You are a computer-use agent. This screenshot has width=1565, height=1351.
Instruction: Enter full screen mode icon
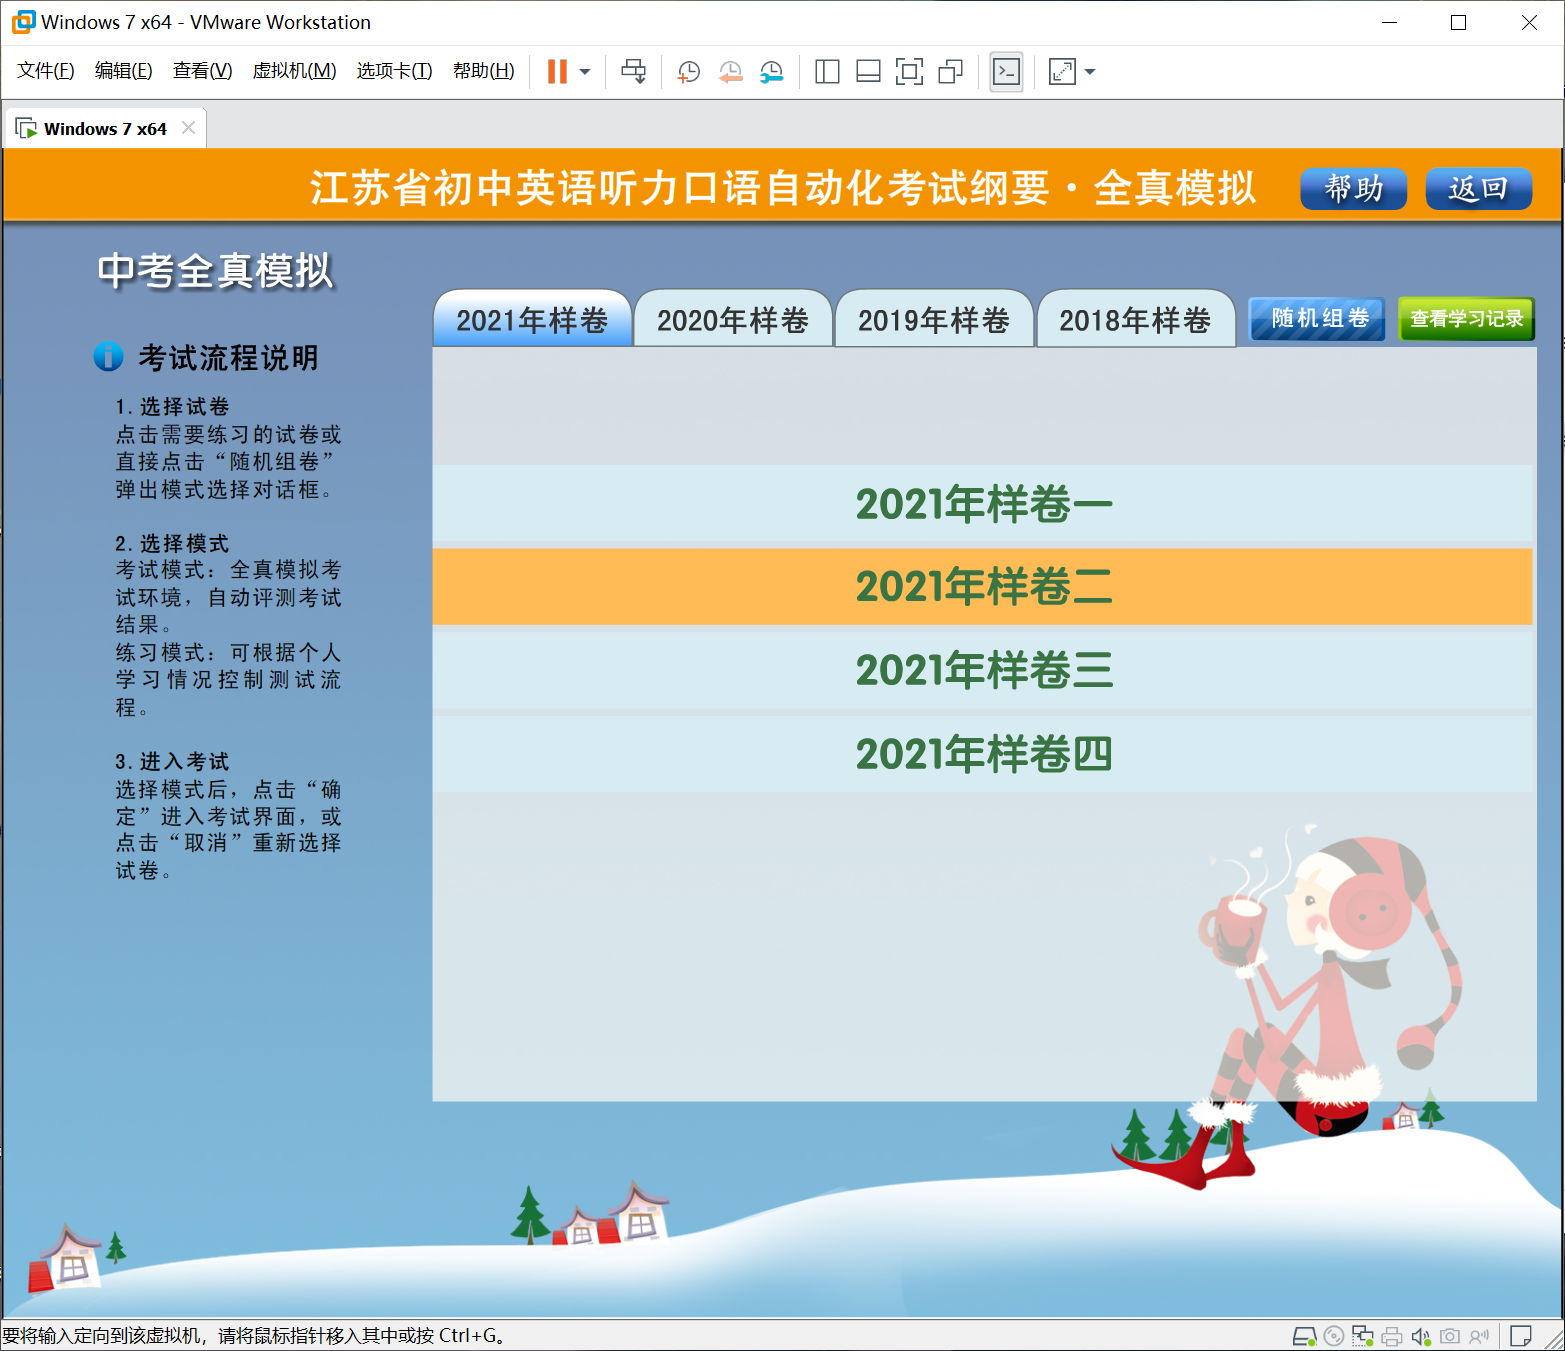[x=909, y=71]
